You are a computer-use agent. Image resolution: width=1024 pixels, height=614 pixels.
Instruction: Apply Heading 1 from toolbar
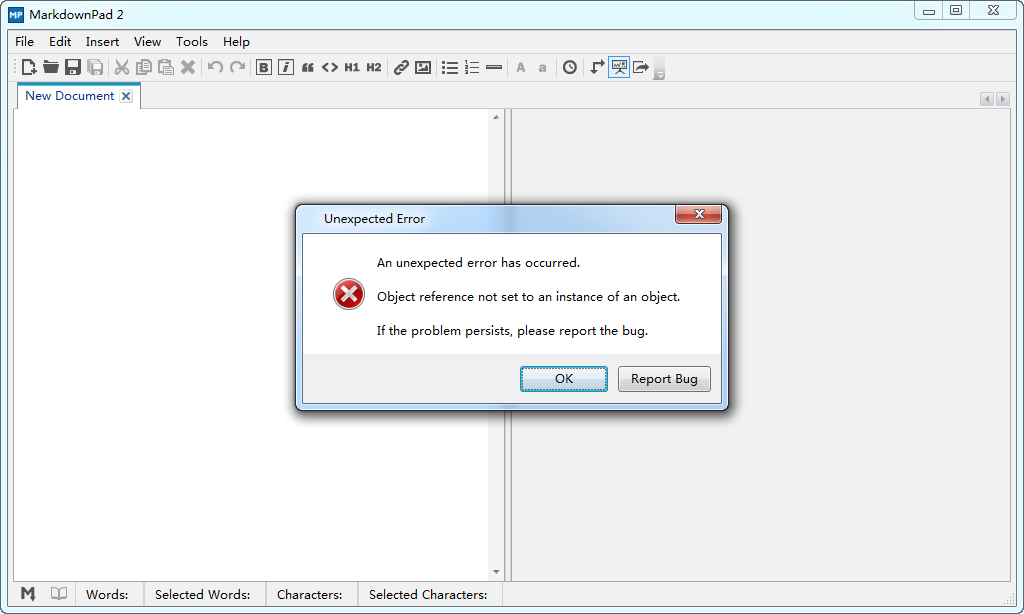click(x=352, y=67)
